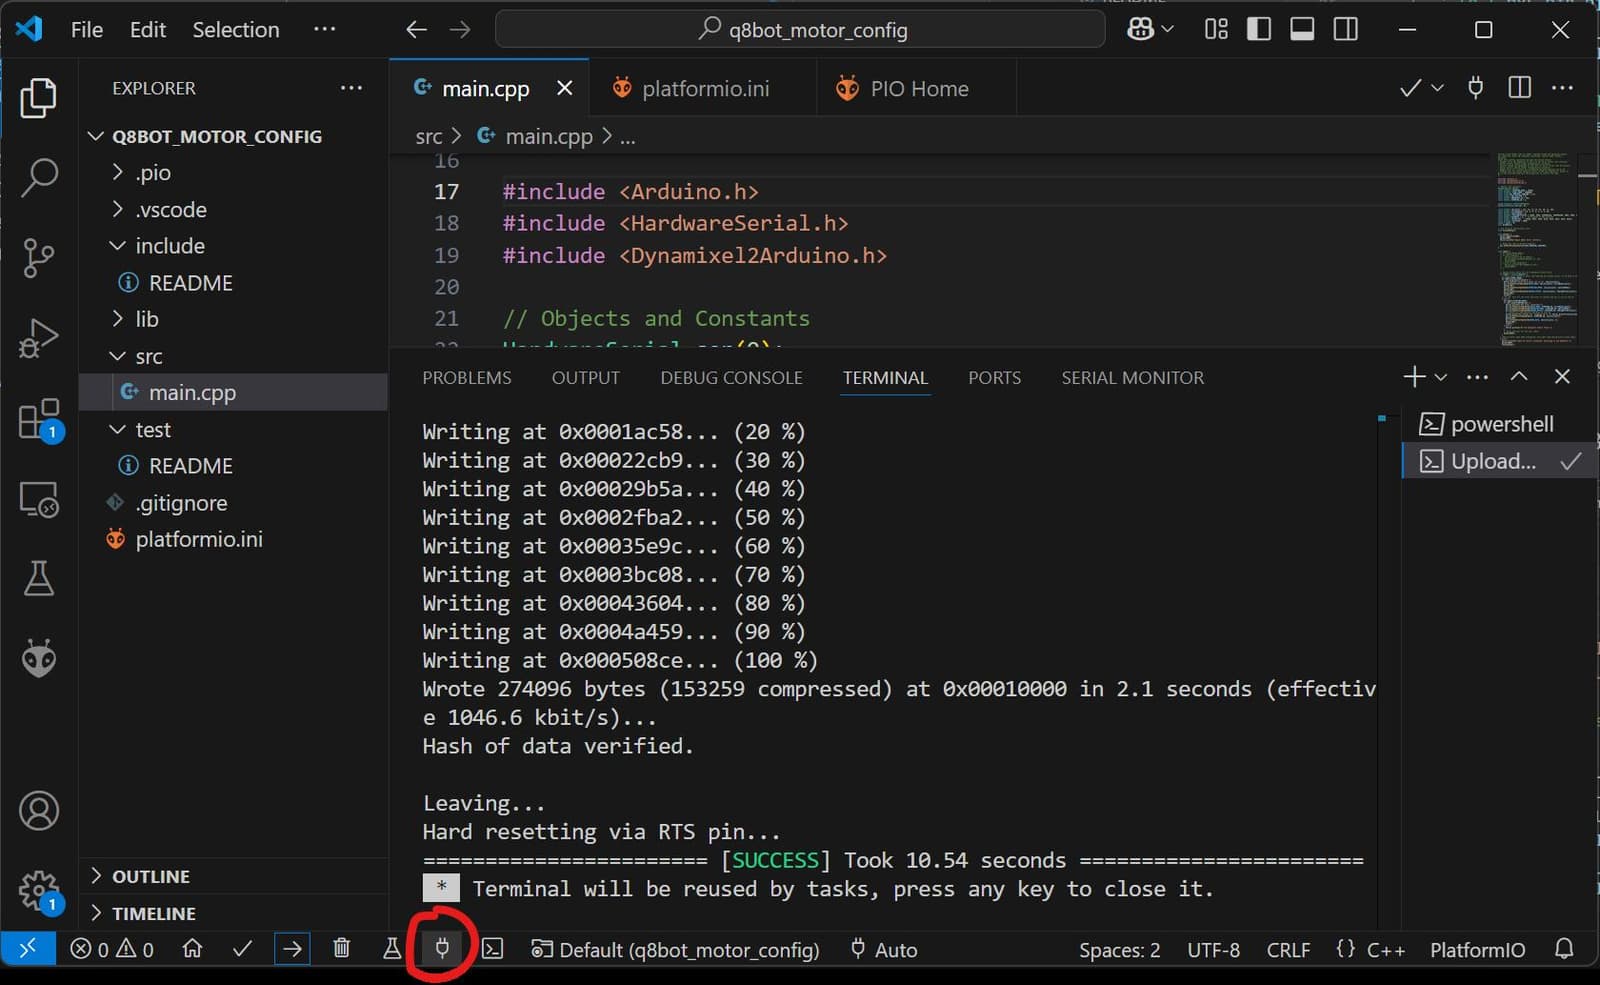Open new PlatformIO terminal from status bar
Image resolution: width=1600 pixels, height=985 pixels.
(492, 948)
